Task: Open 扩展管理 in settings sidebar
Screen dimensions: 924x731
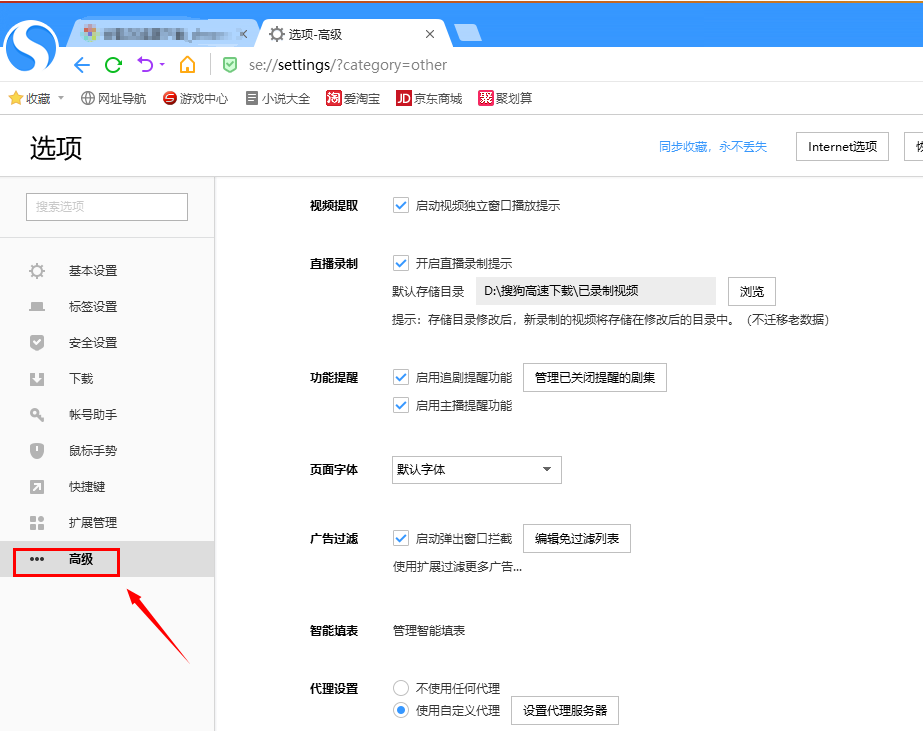Action: point(92,523)
